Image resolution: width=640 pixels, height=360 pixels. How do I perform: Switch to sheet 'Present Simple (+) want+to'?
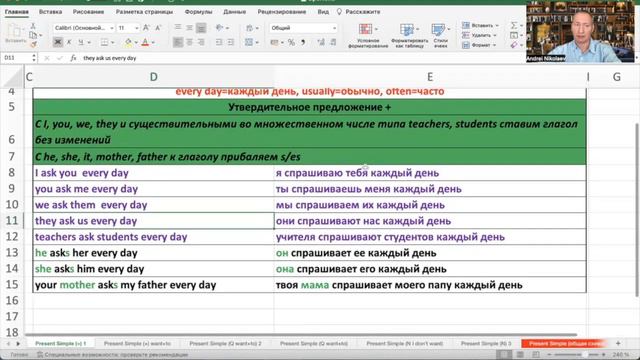point(137,344)
